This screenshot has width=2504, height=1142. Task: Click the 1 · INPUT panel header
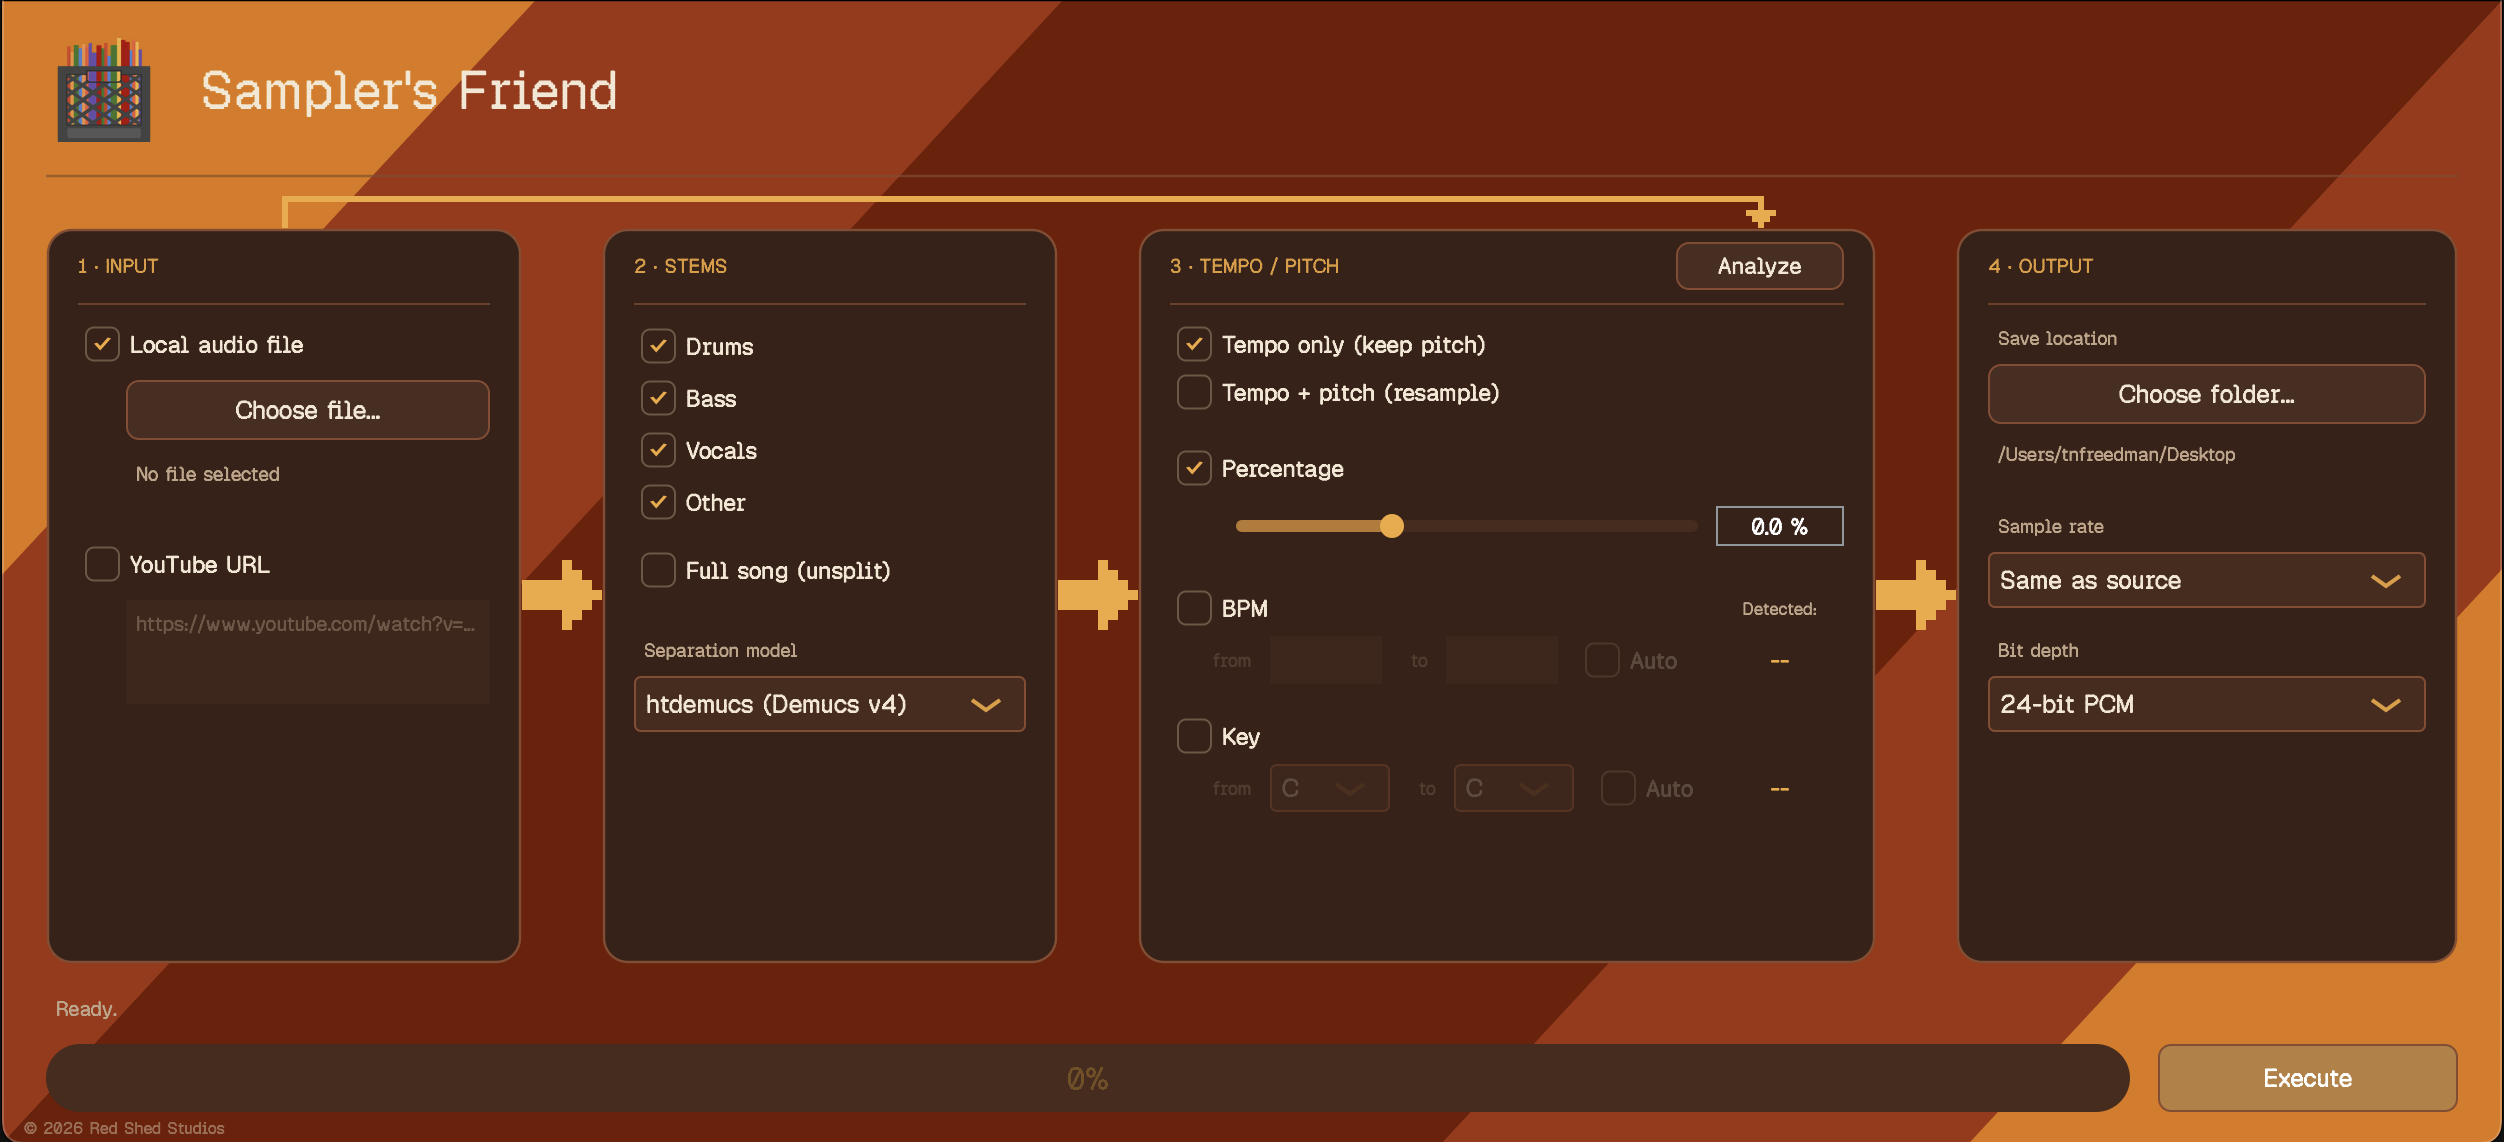[118, 266]
